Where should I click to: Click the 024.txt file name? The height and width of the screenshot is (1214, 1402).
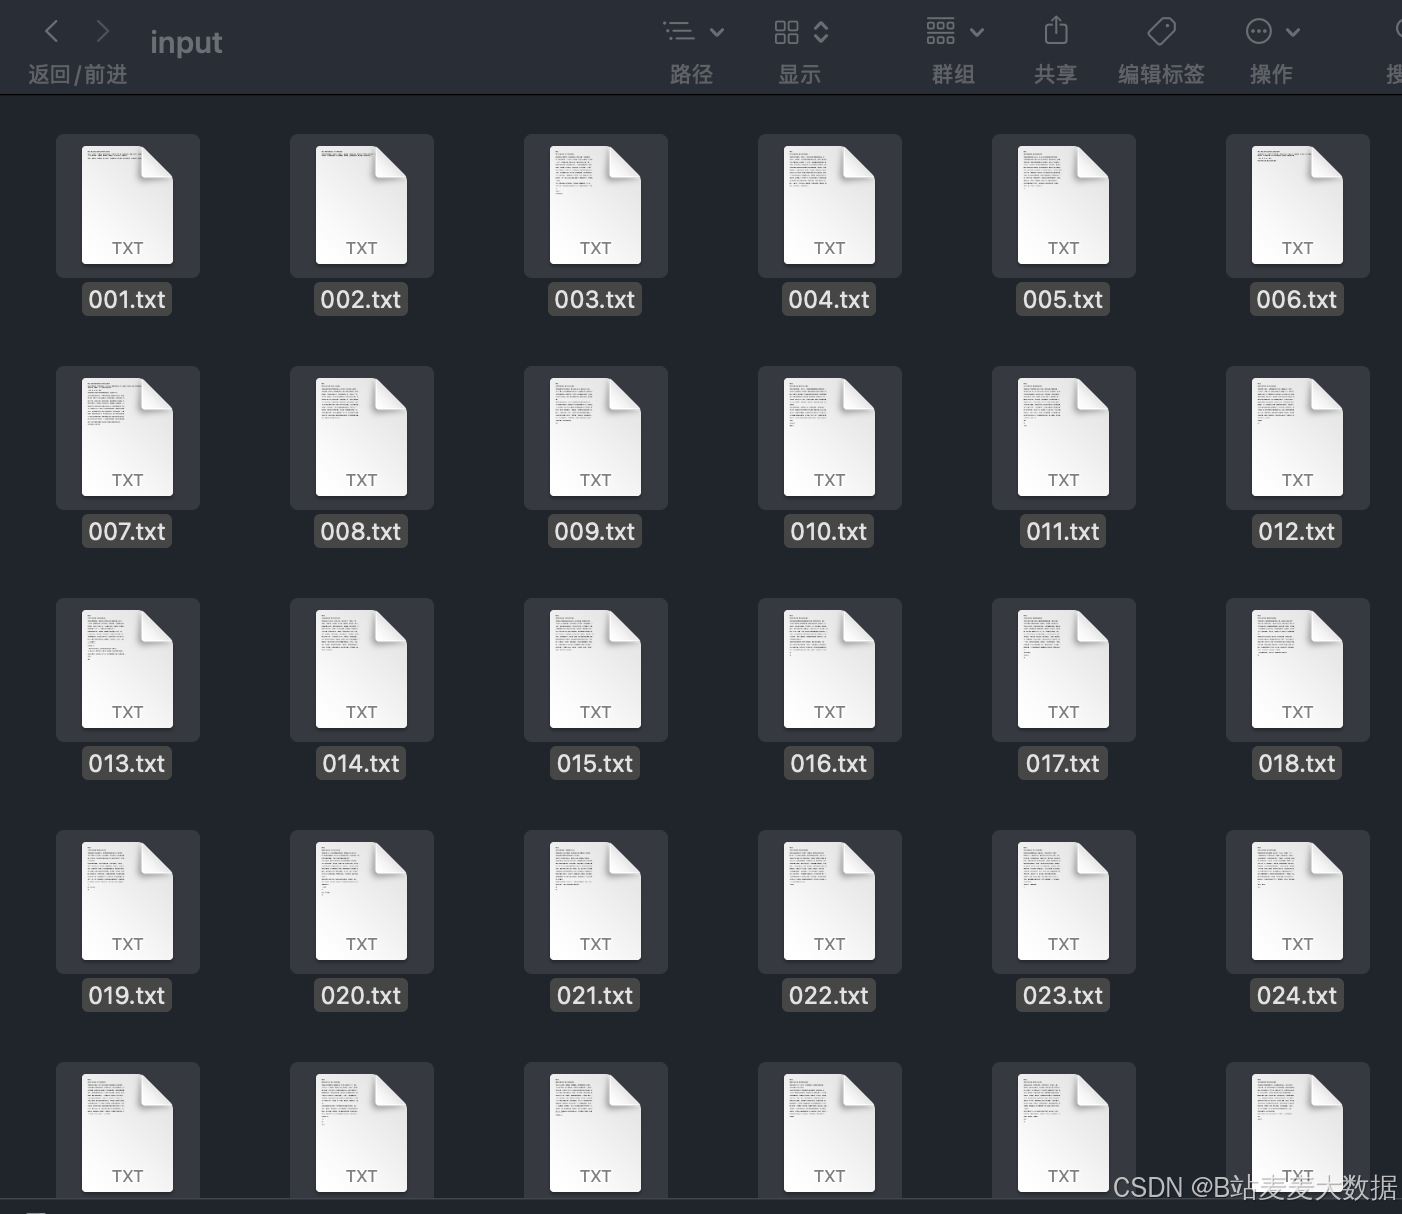coord(1297,995)
